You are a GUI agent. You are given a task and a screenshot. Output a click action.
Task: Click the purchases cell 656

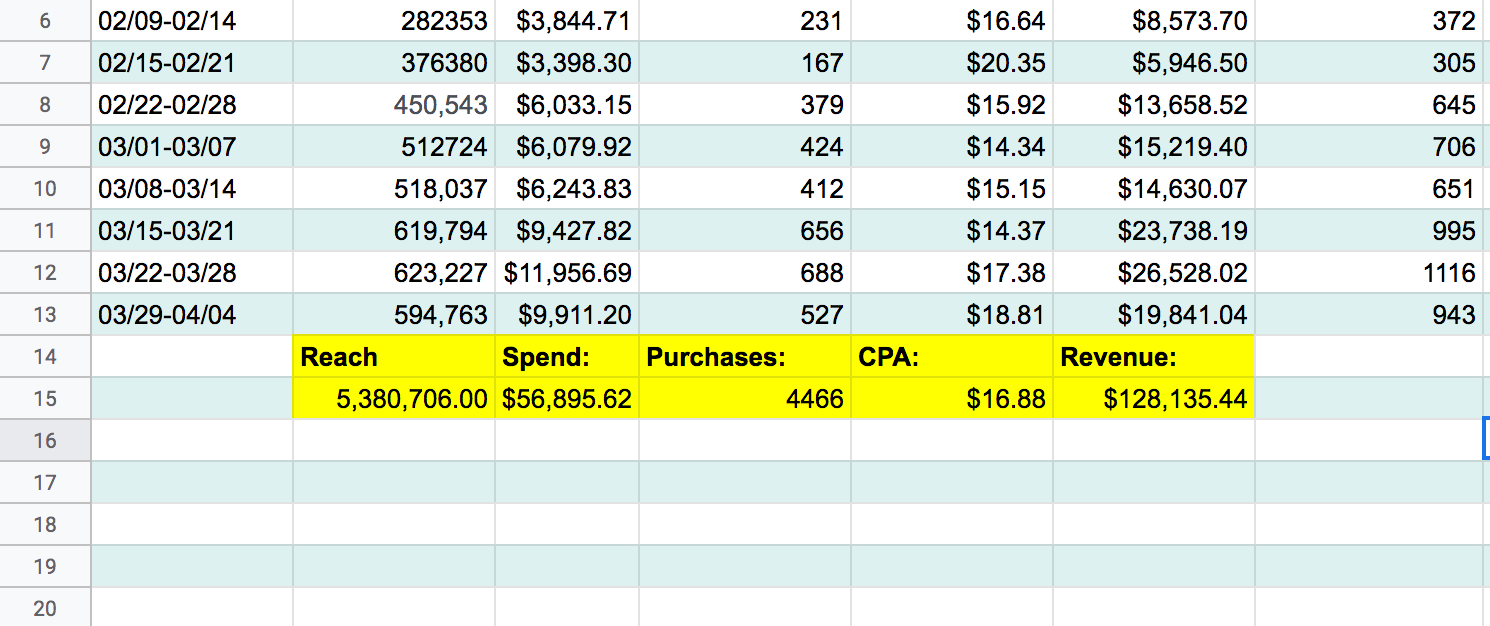click(745, 231)
